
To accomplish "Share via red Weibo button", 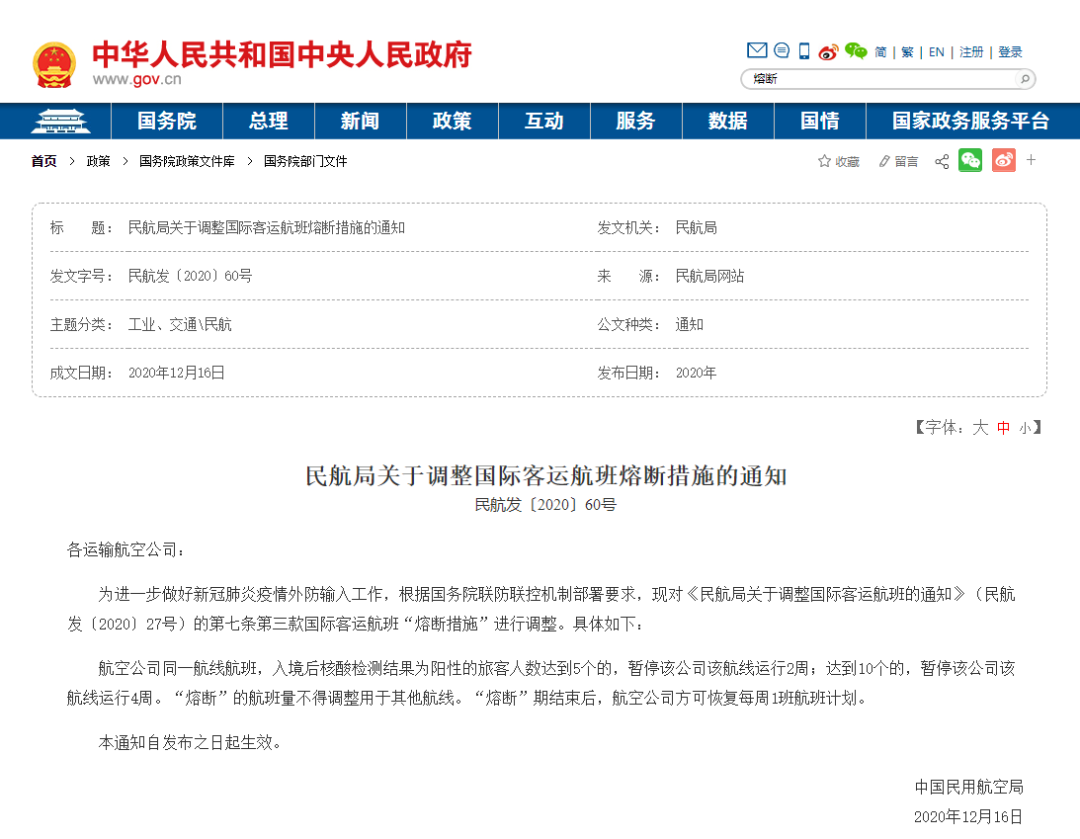I will [x=1004, y=160].
